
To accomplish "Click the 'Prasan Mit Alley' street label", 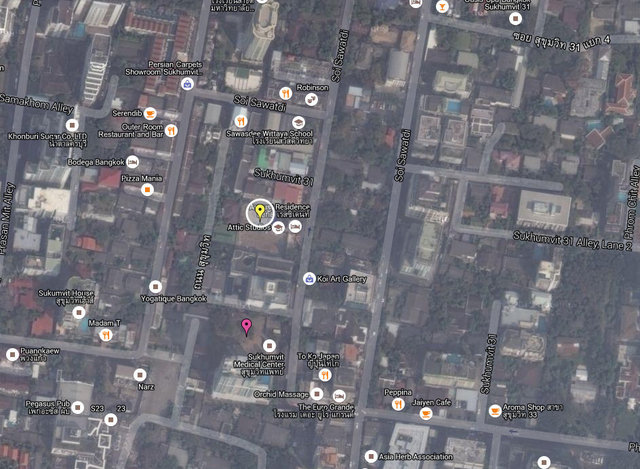I will pos(7,219).
